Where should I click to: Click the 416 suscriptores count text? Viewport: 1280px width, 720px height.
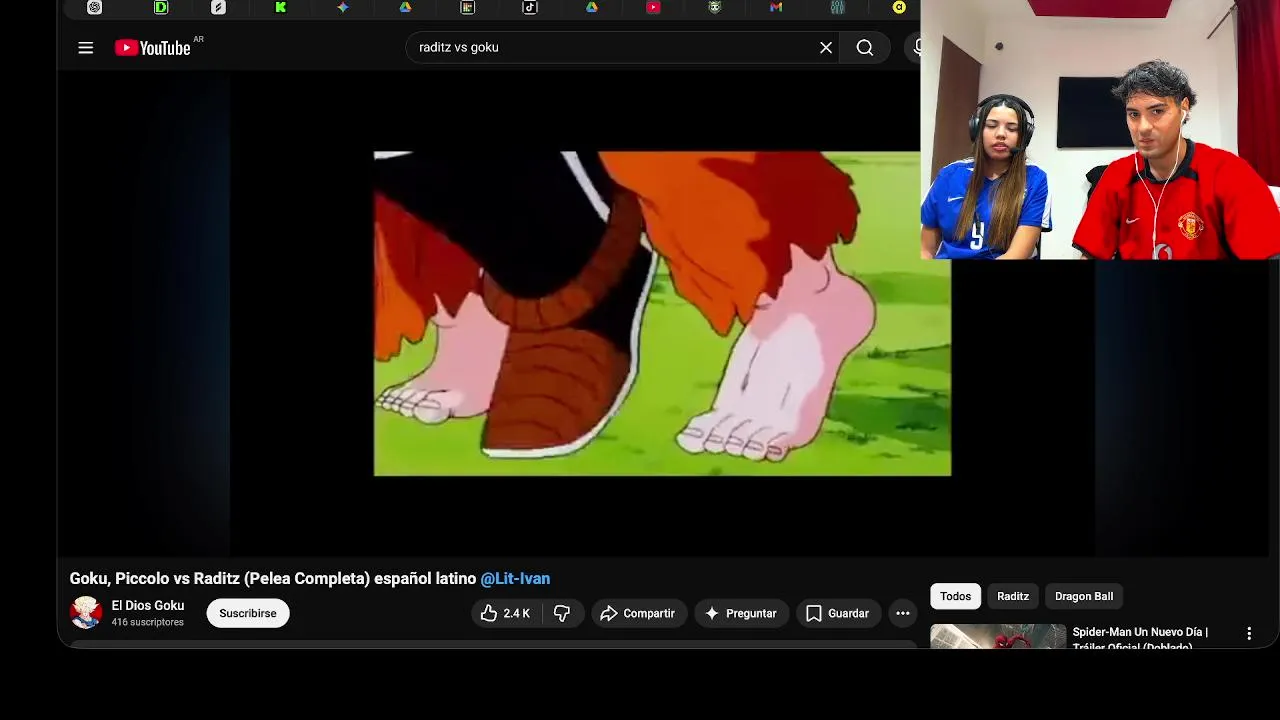tap(148, 622)
